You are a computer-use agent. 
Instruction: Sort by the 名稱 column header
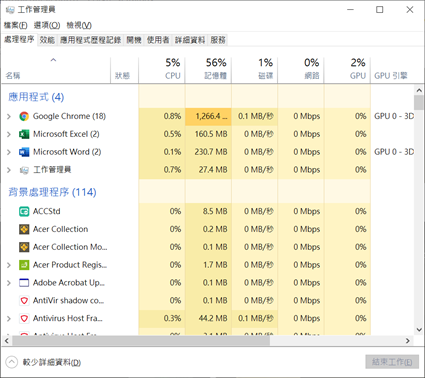pos(56,69)
